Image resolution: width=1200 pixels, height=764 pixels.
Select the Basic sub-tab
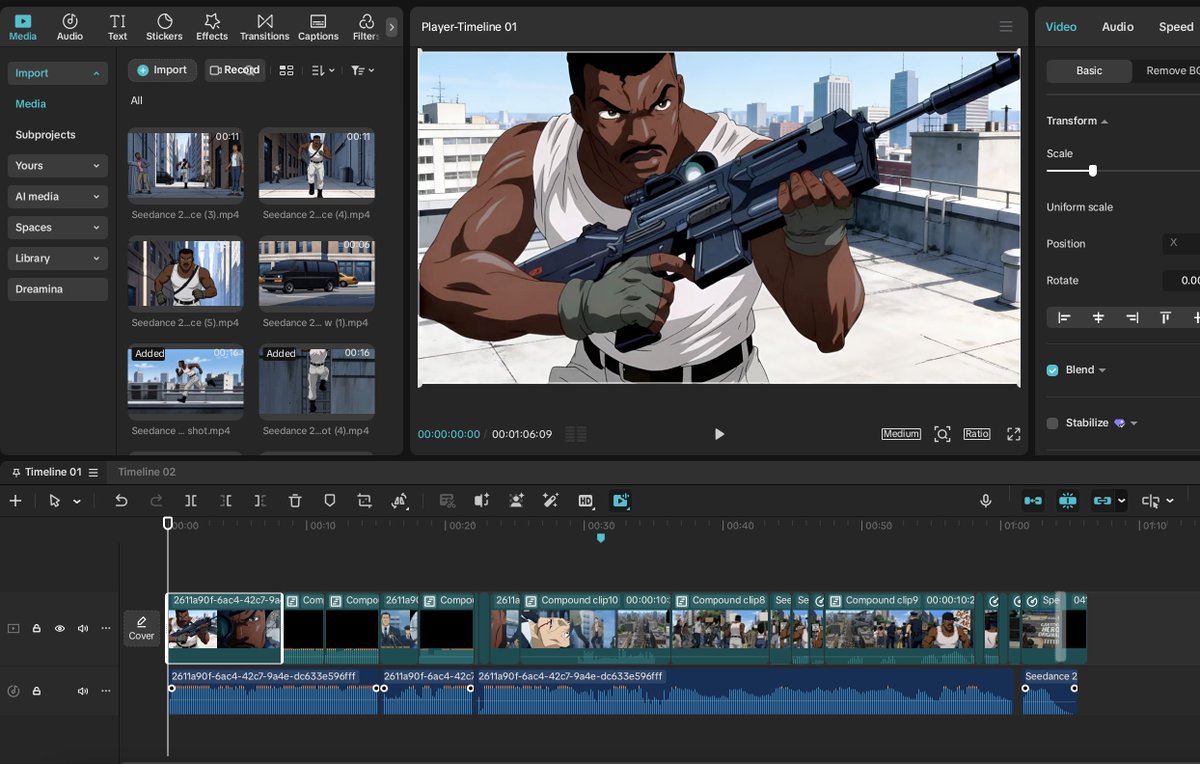click(x=1089, y=71)
